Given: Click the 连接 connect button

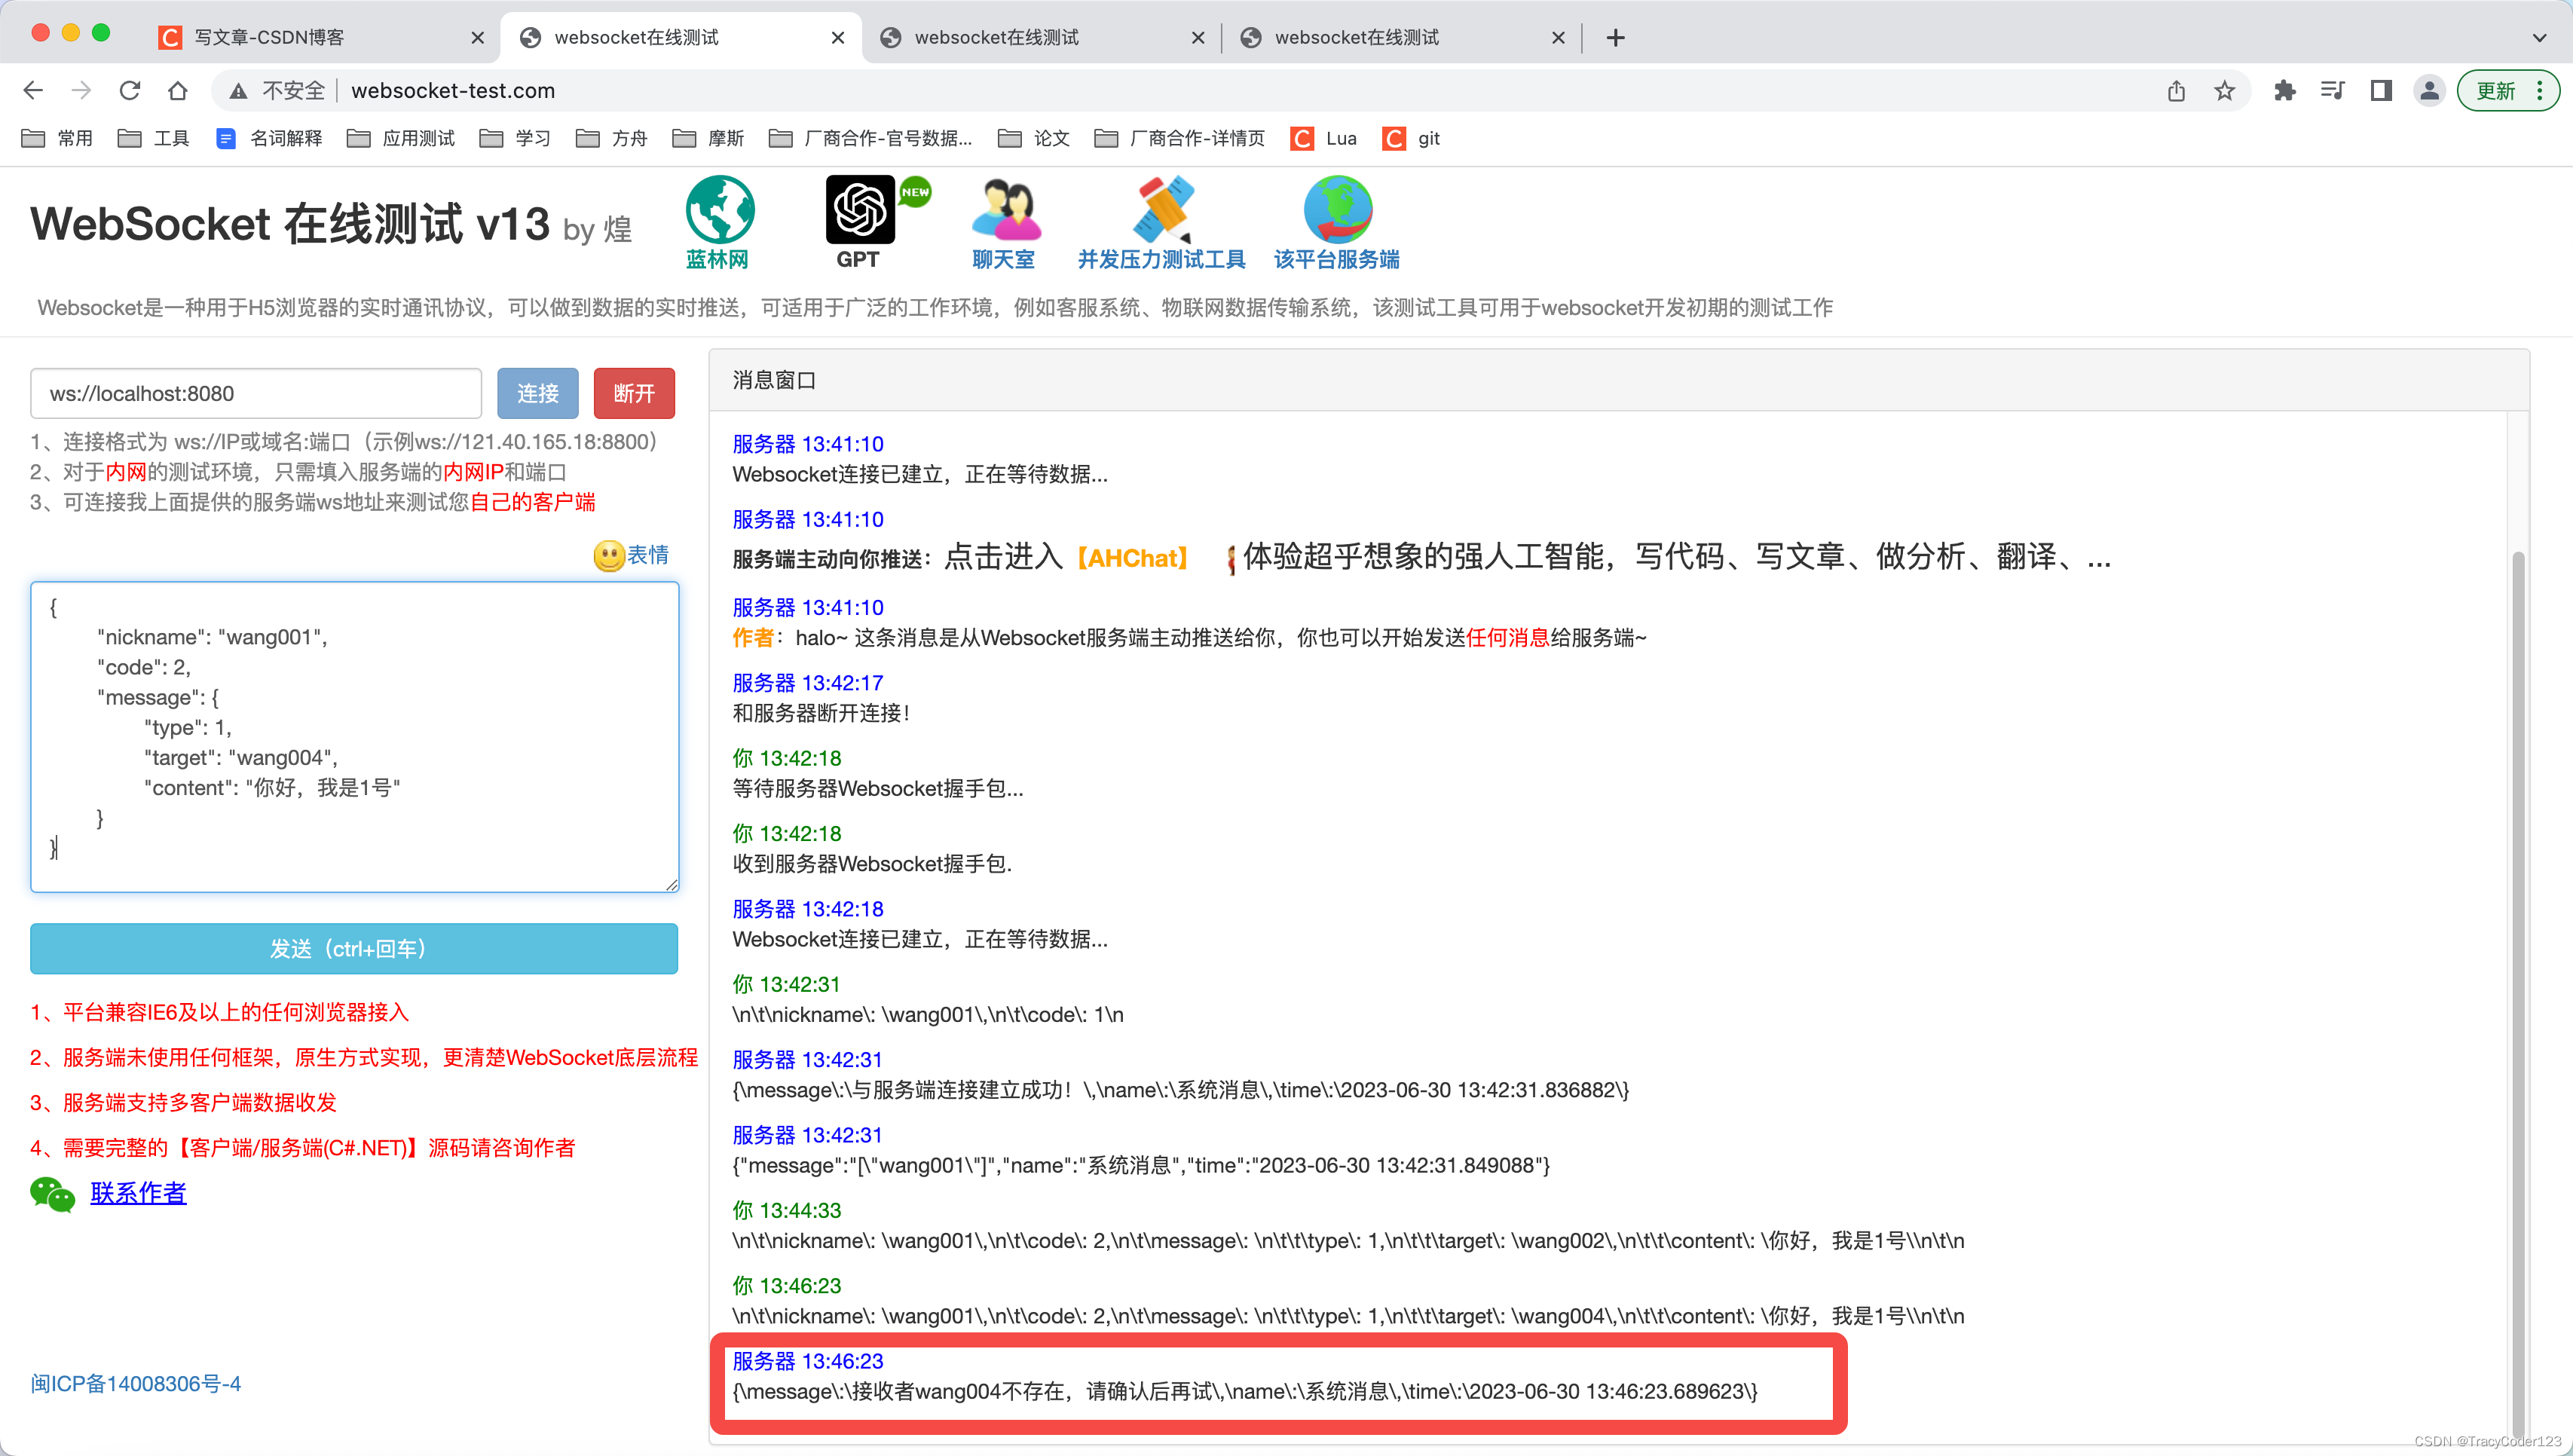Looking at the screenshot, I should (537, 393).
